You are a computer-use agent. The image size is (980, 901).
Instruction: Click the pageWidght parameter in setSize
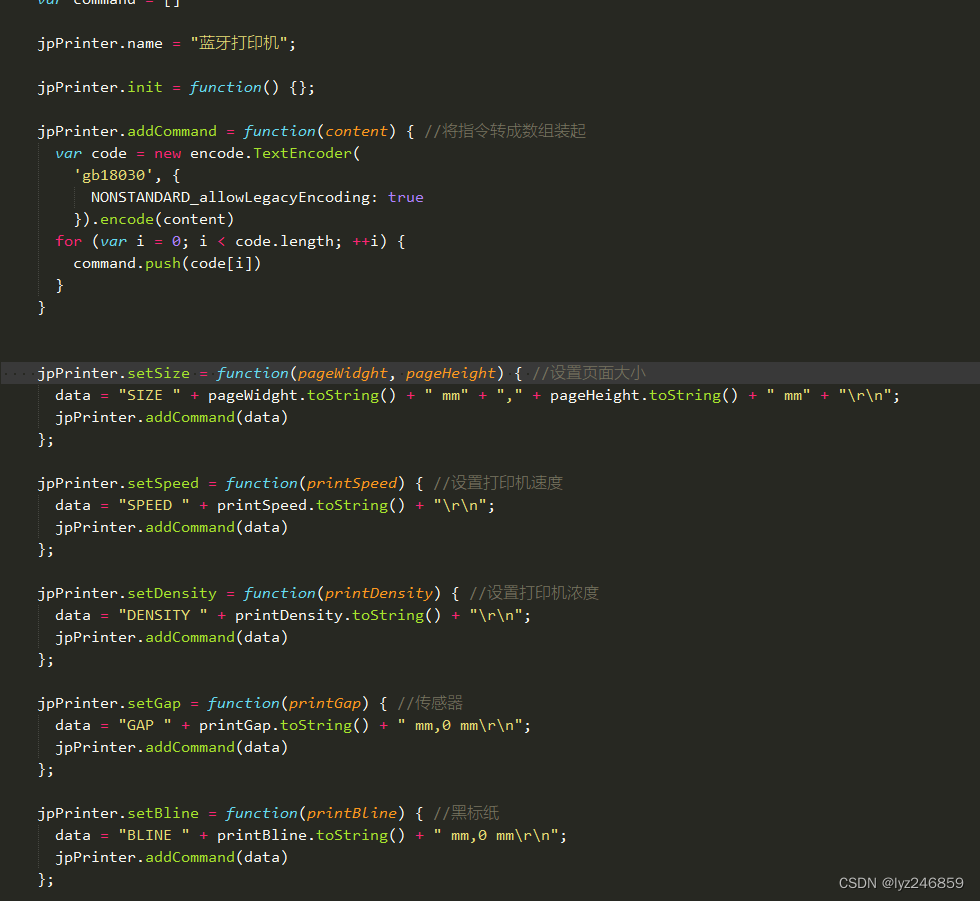coord(342,373)
